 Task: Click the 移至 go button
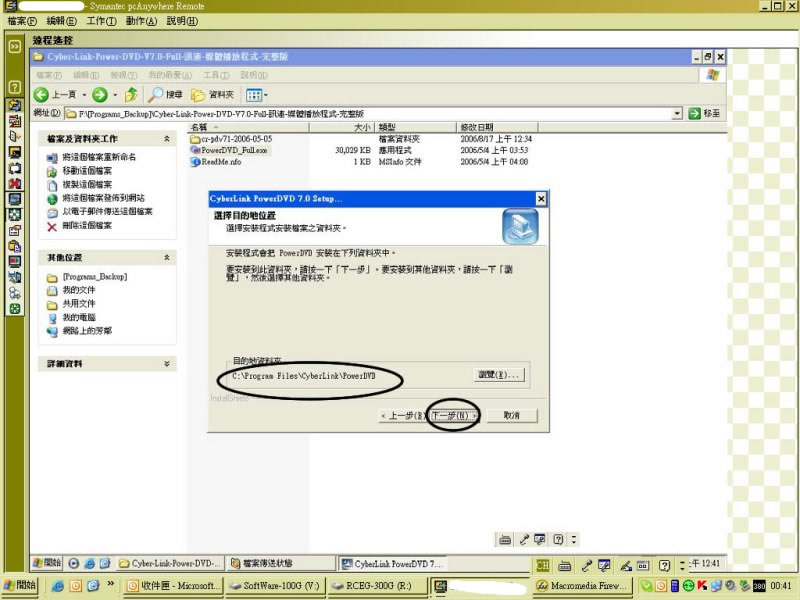[x=704, y=113]
